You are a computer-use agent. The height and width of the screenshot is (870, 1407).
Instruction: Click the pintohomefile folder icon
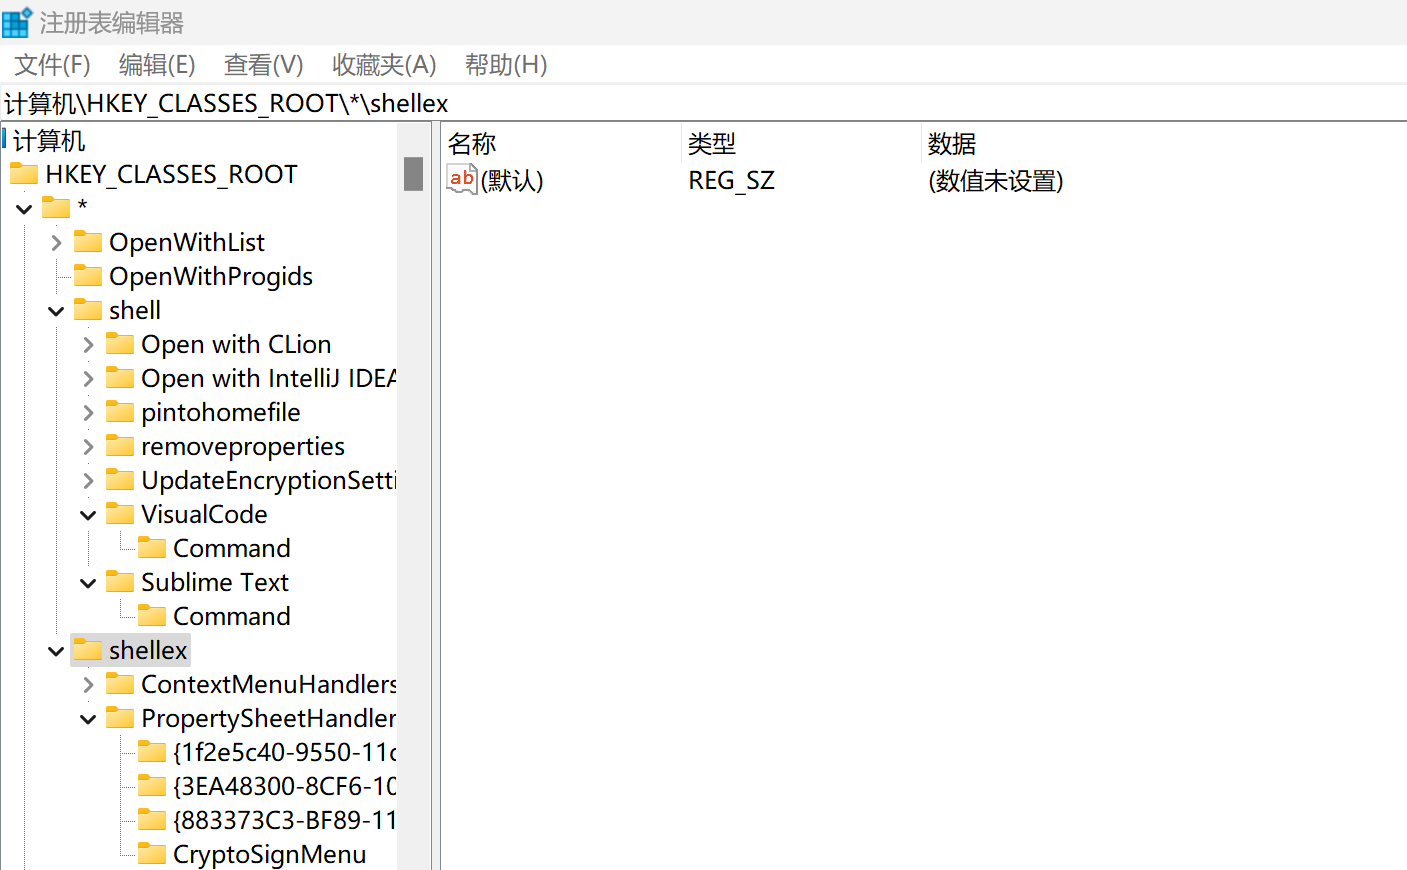pos(120,412)
